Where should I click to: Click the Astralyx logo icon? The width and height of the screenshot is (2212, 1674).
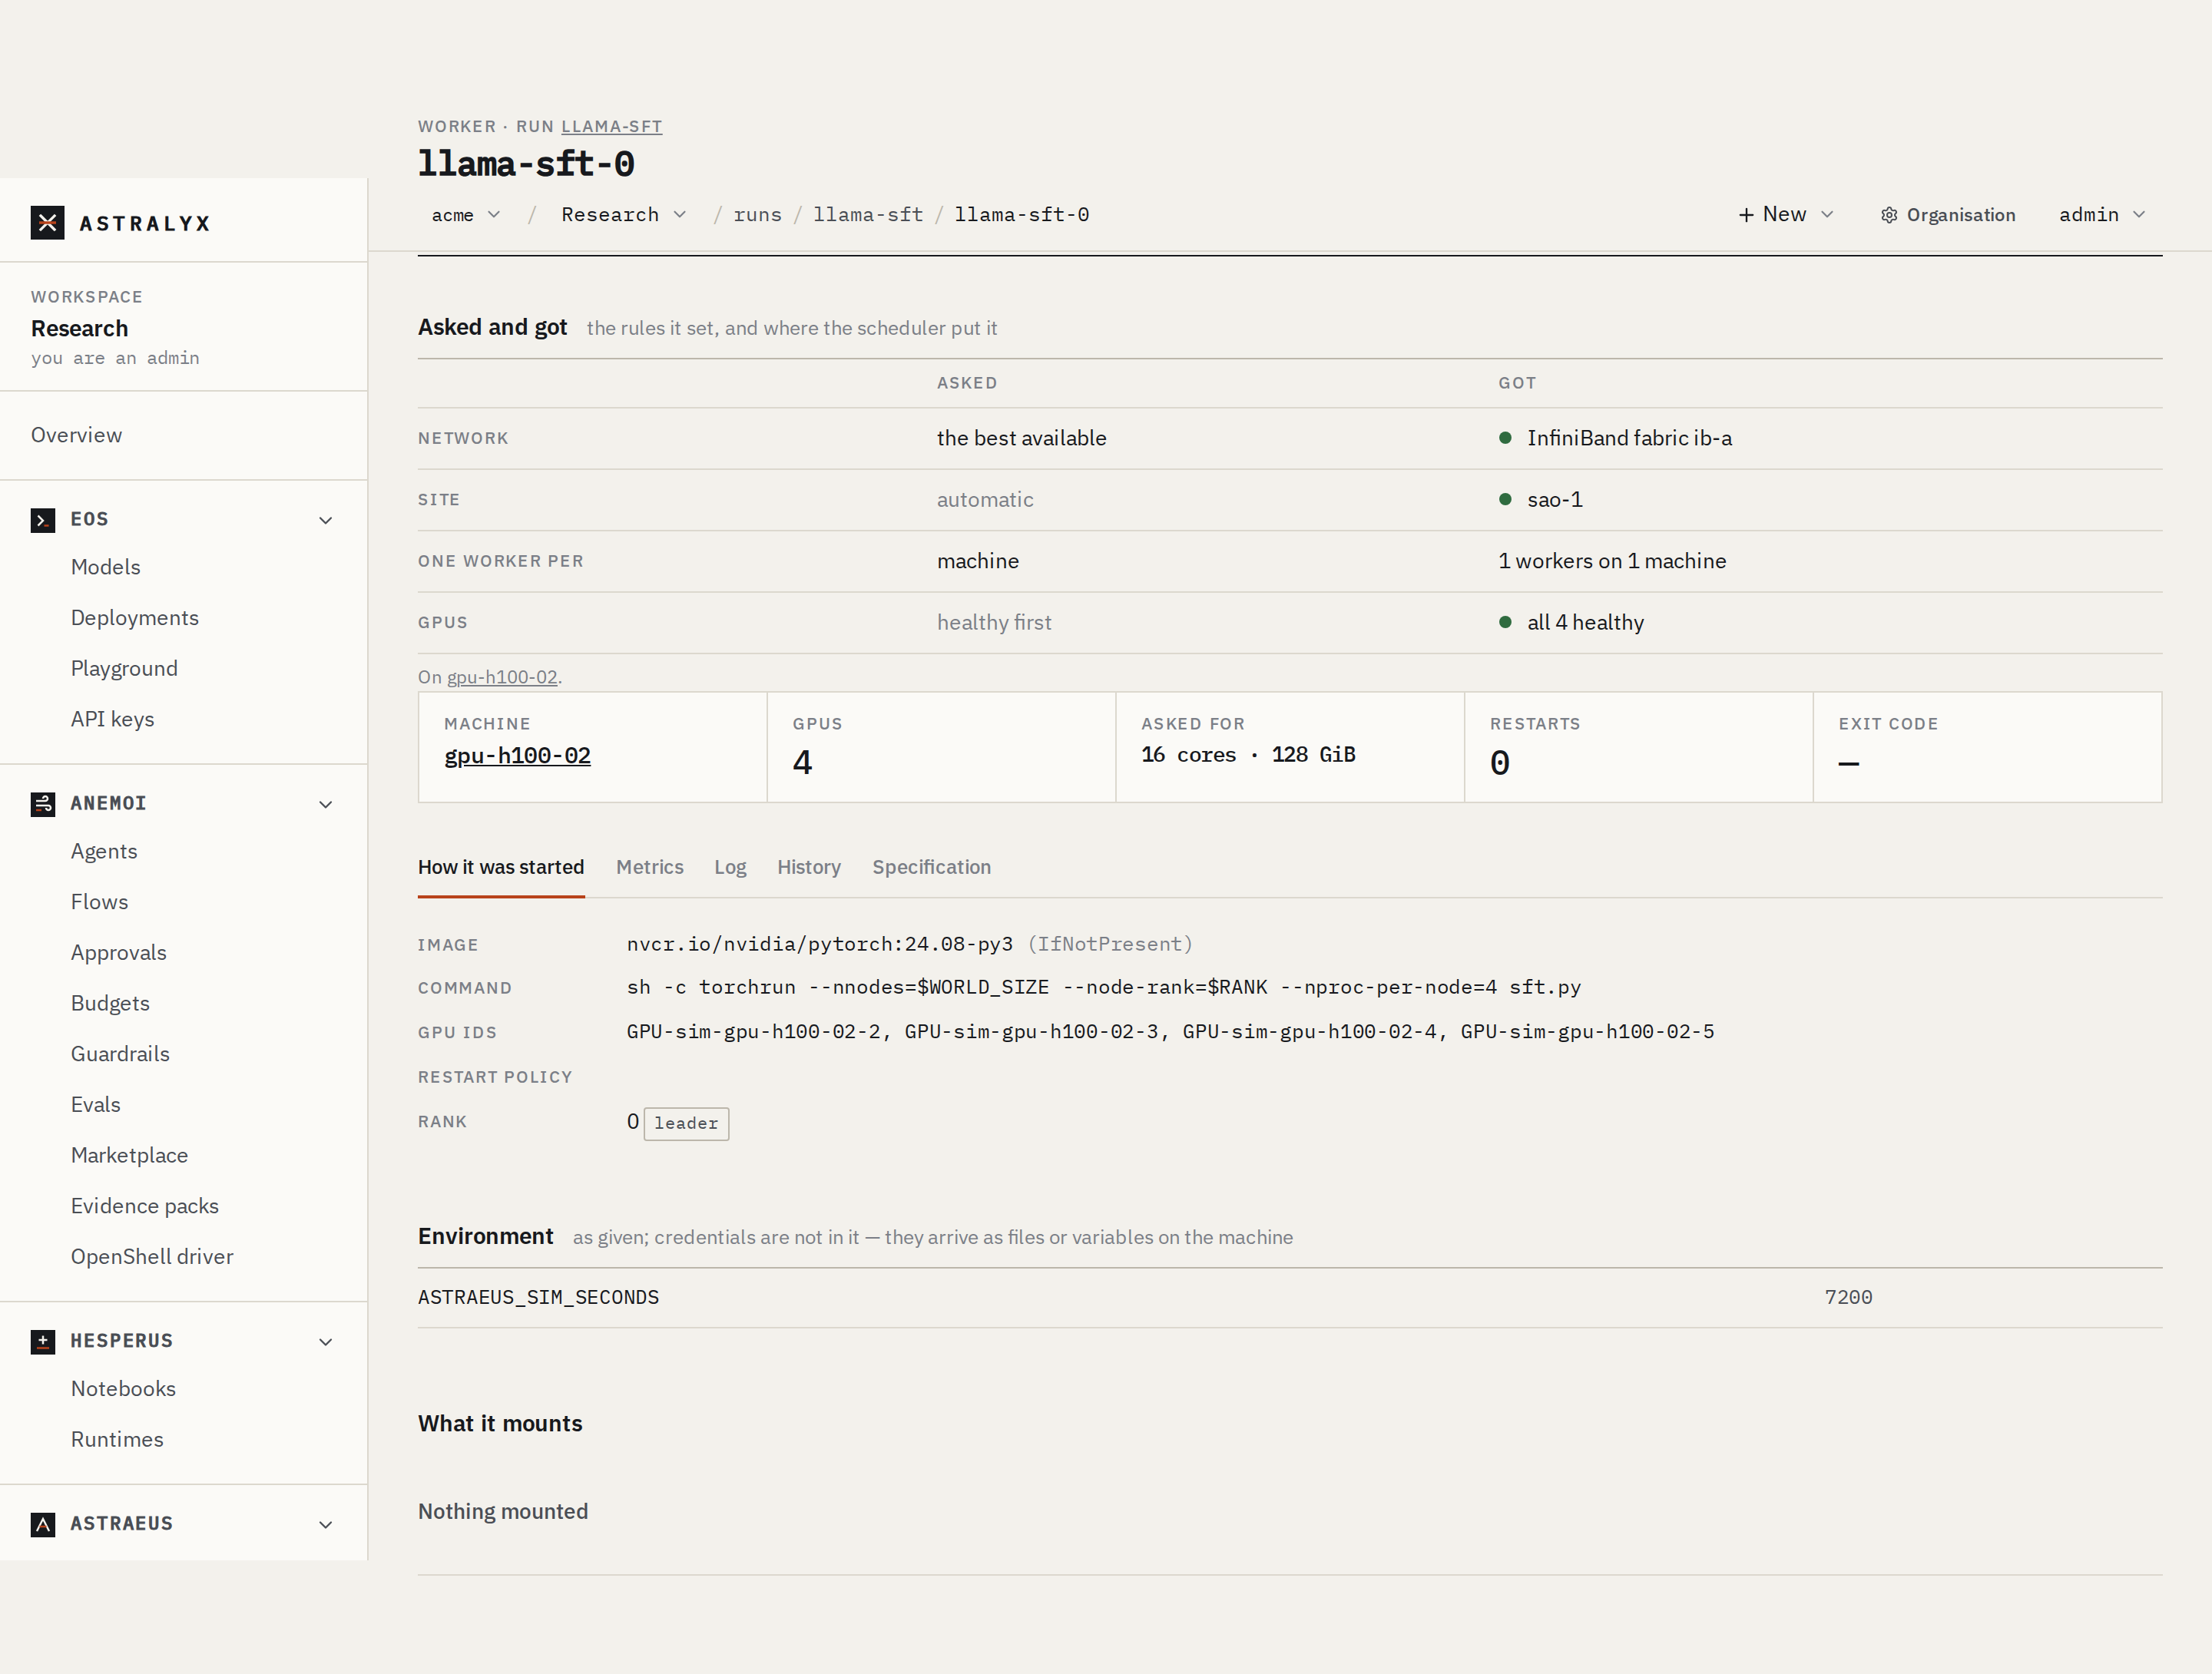(x=47, y=223)
